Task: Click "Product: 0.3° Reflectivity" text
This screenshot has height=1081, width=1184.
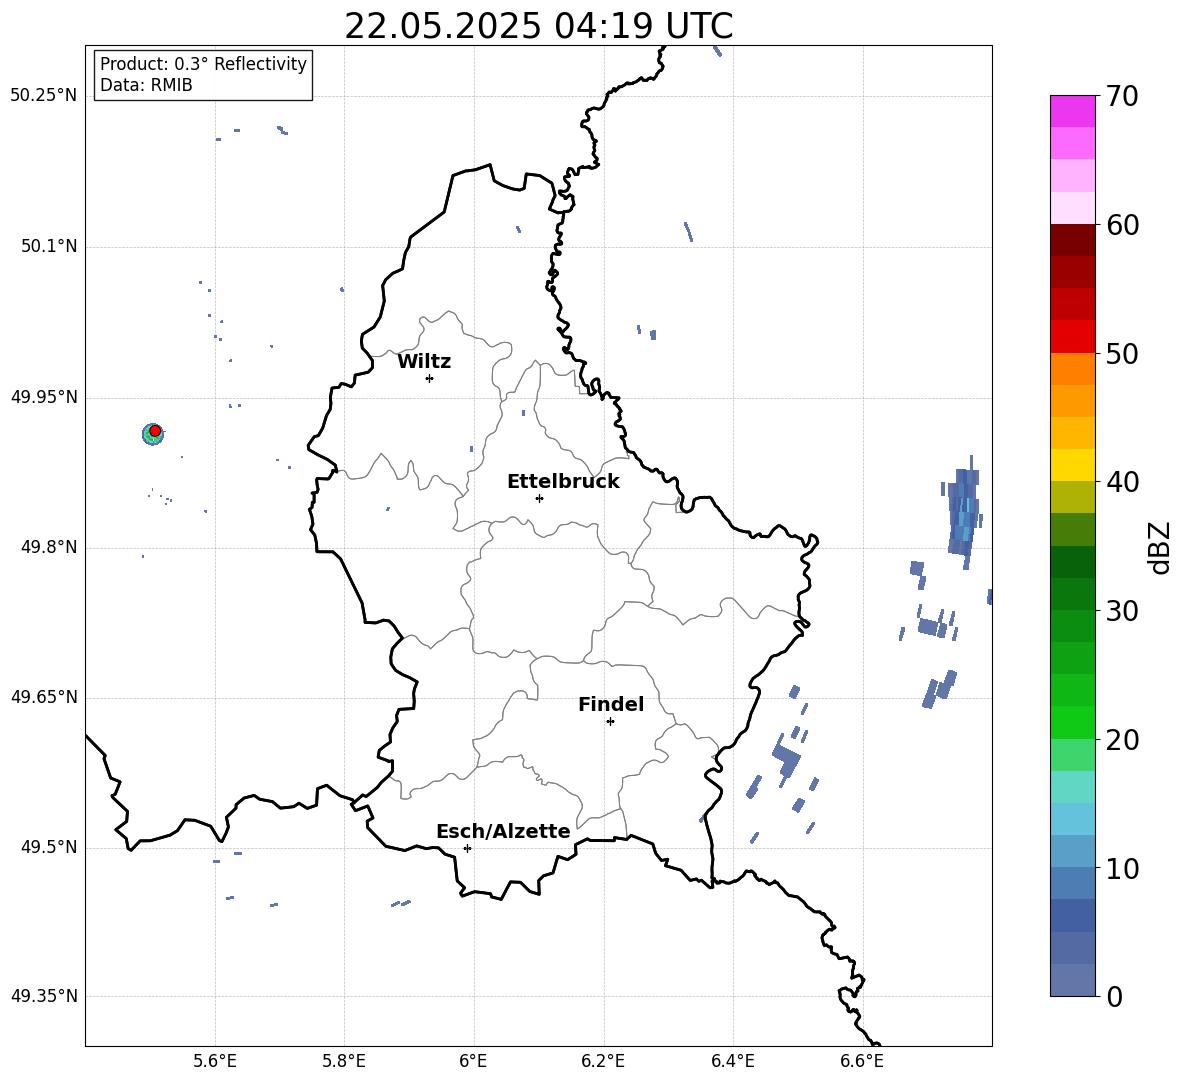Action: click(x=203, y=63)
